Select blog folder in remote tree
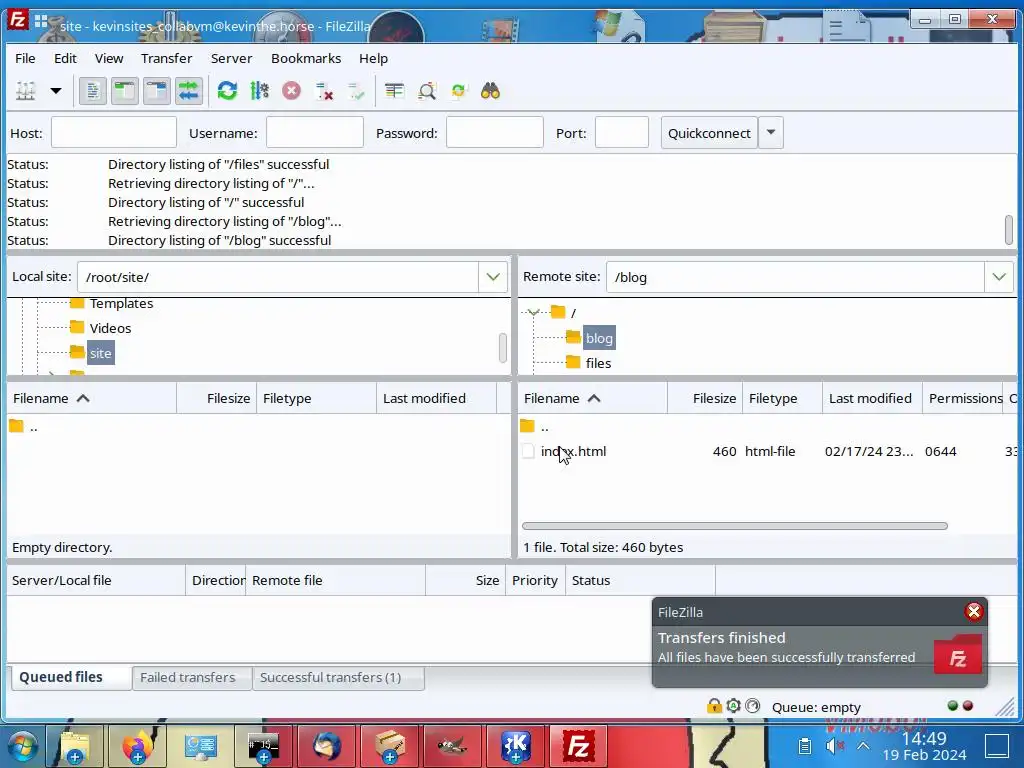Image resolution: width=1024 pixels, height=768 pixels. click(x=599, y=338)
